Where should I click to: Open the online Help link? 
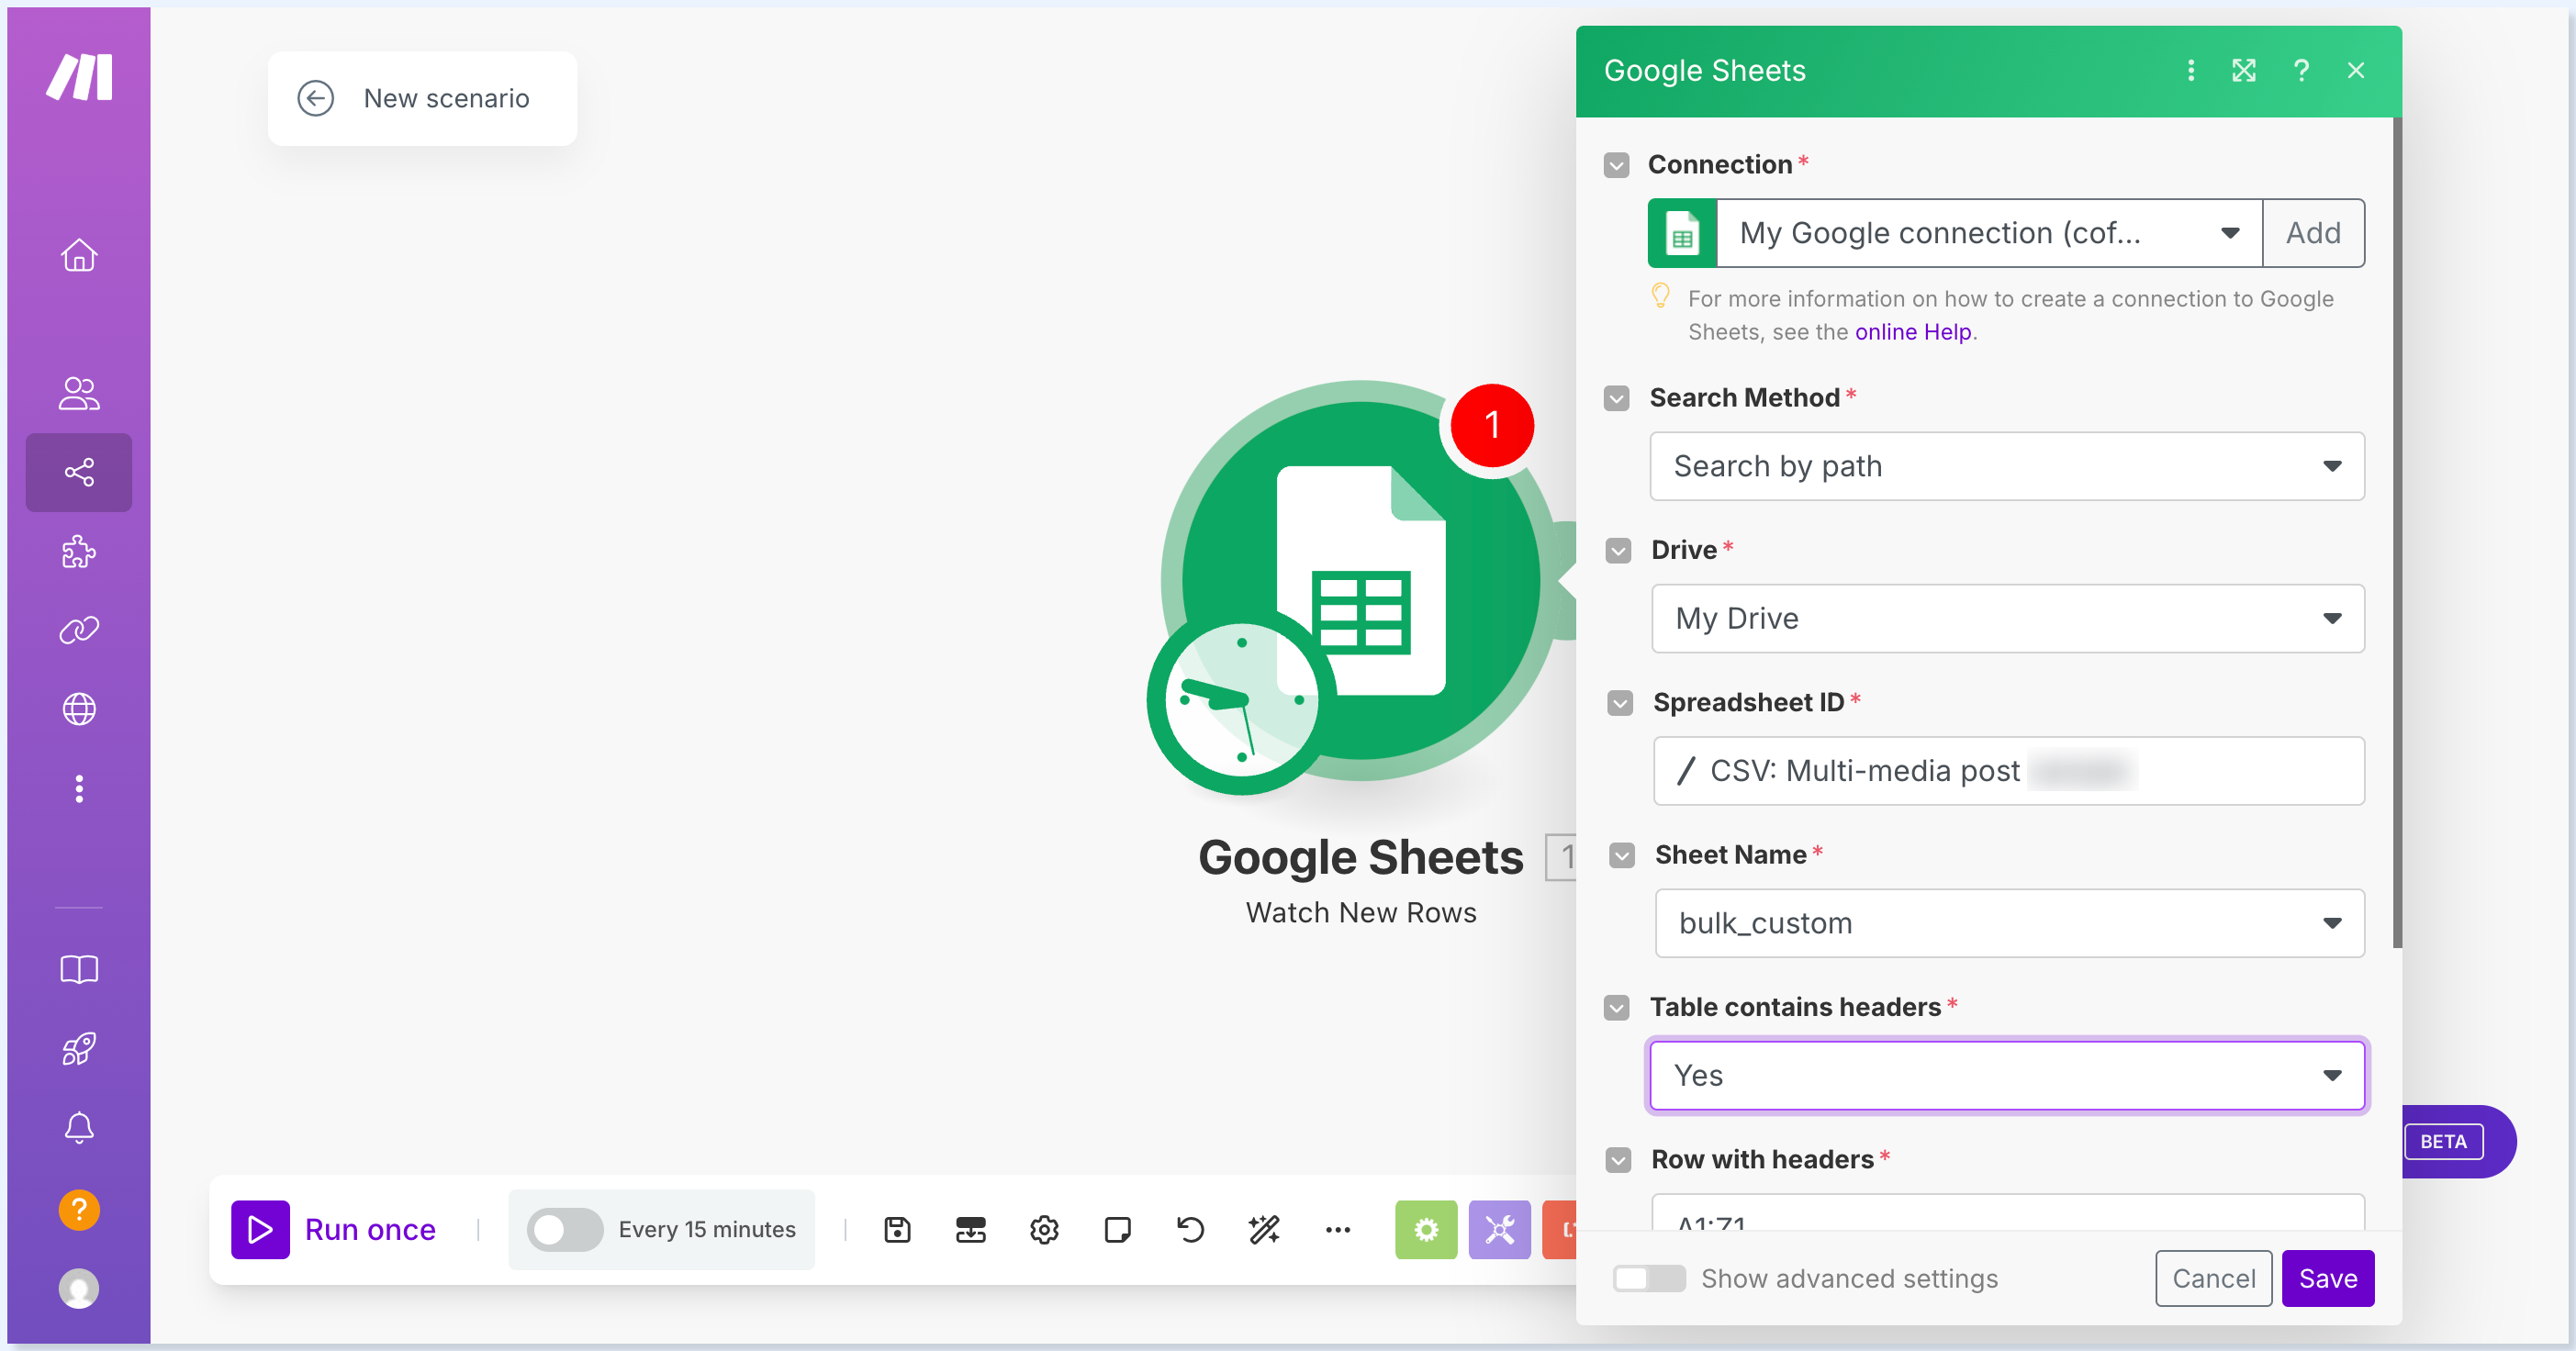(1912, 332)
